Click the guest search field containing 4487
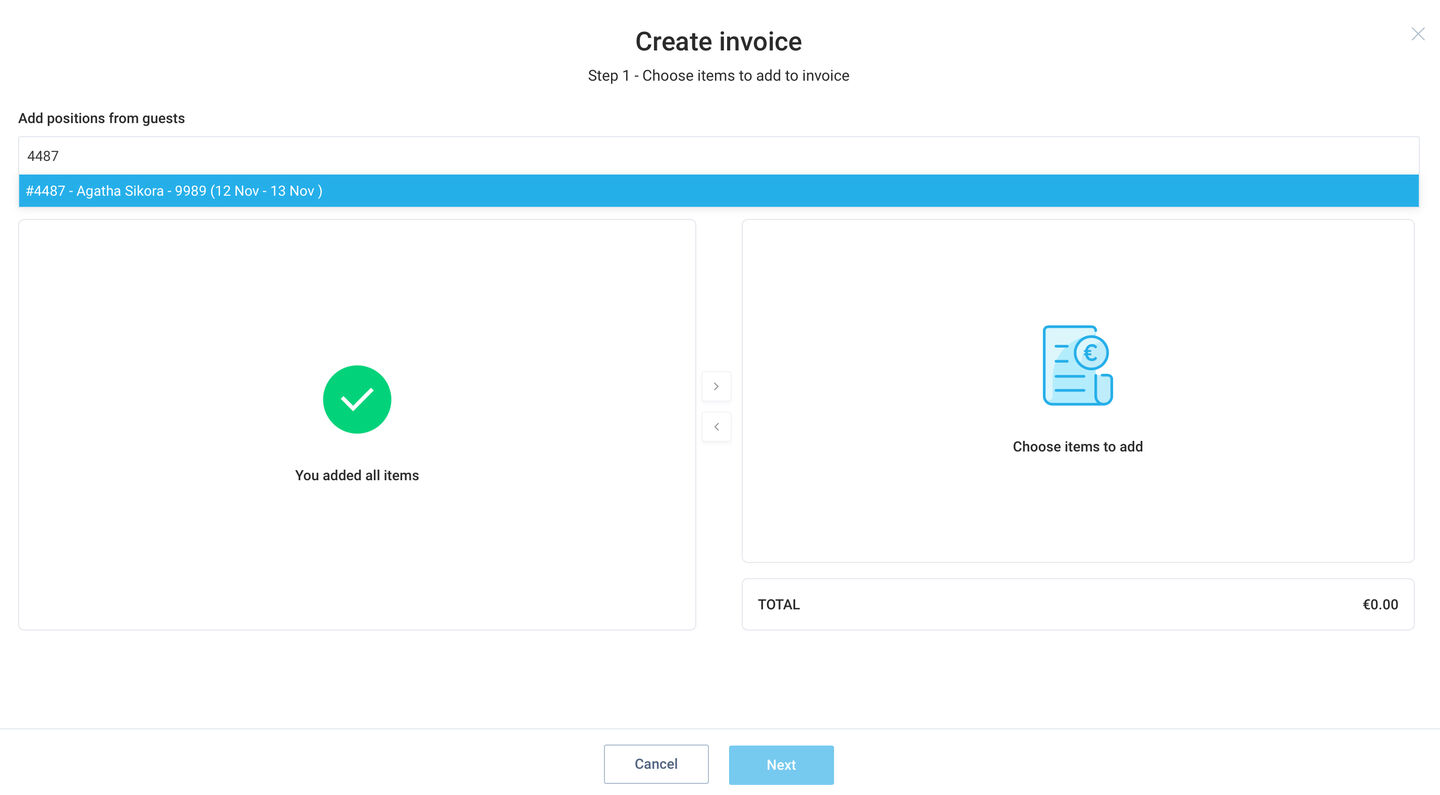This screenshot has width=1440, height=795. (x=718, y=156)
